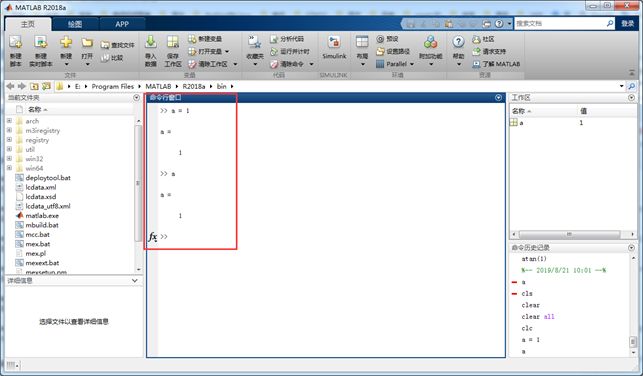Click the Current Folder vertical scrollbar
Image resolution: width=643 pixels, height=376 pixels.
pyautogui.click(x=138, y=183)
